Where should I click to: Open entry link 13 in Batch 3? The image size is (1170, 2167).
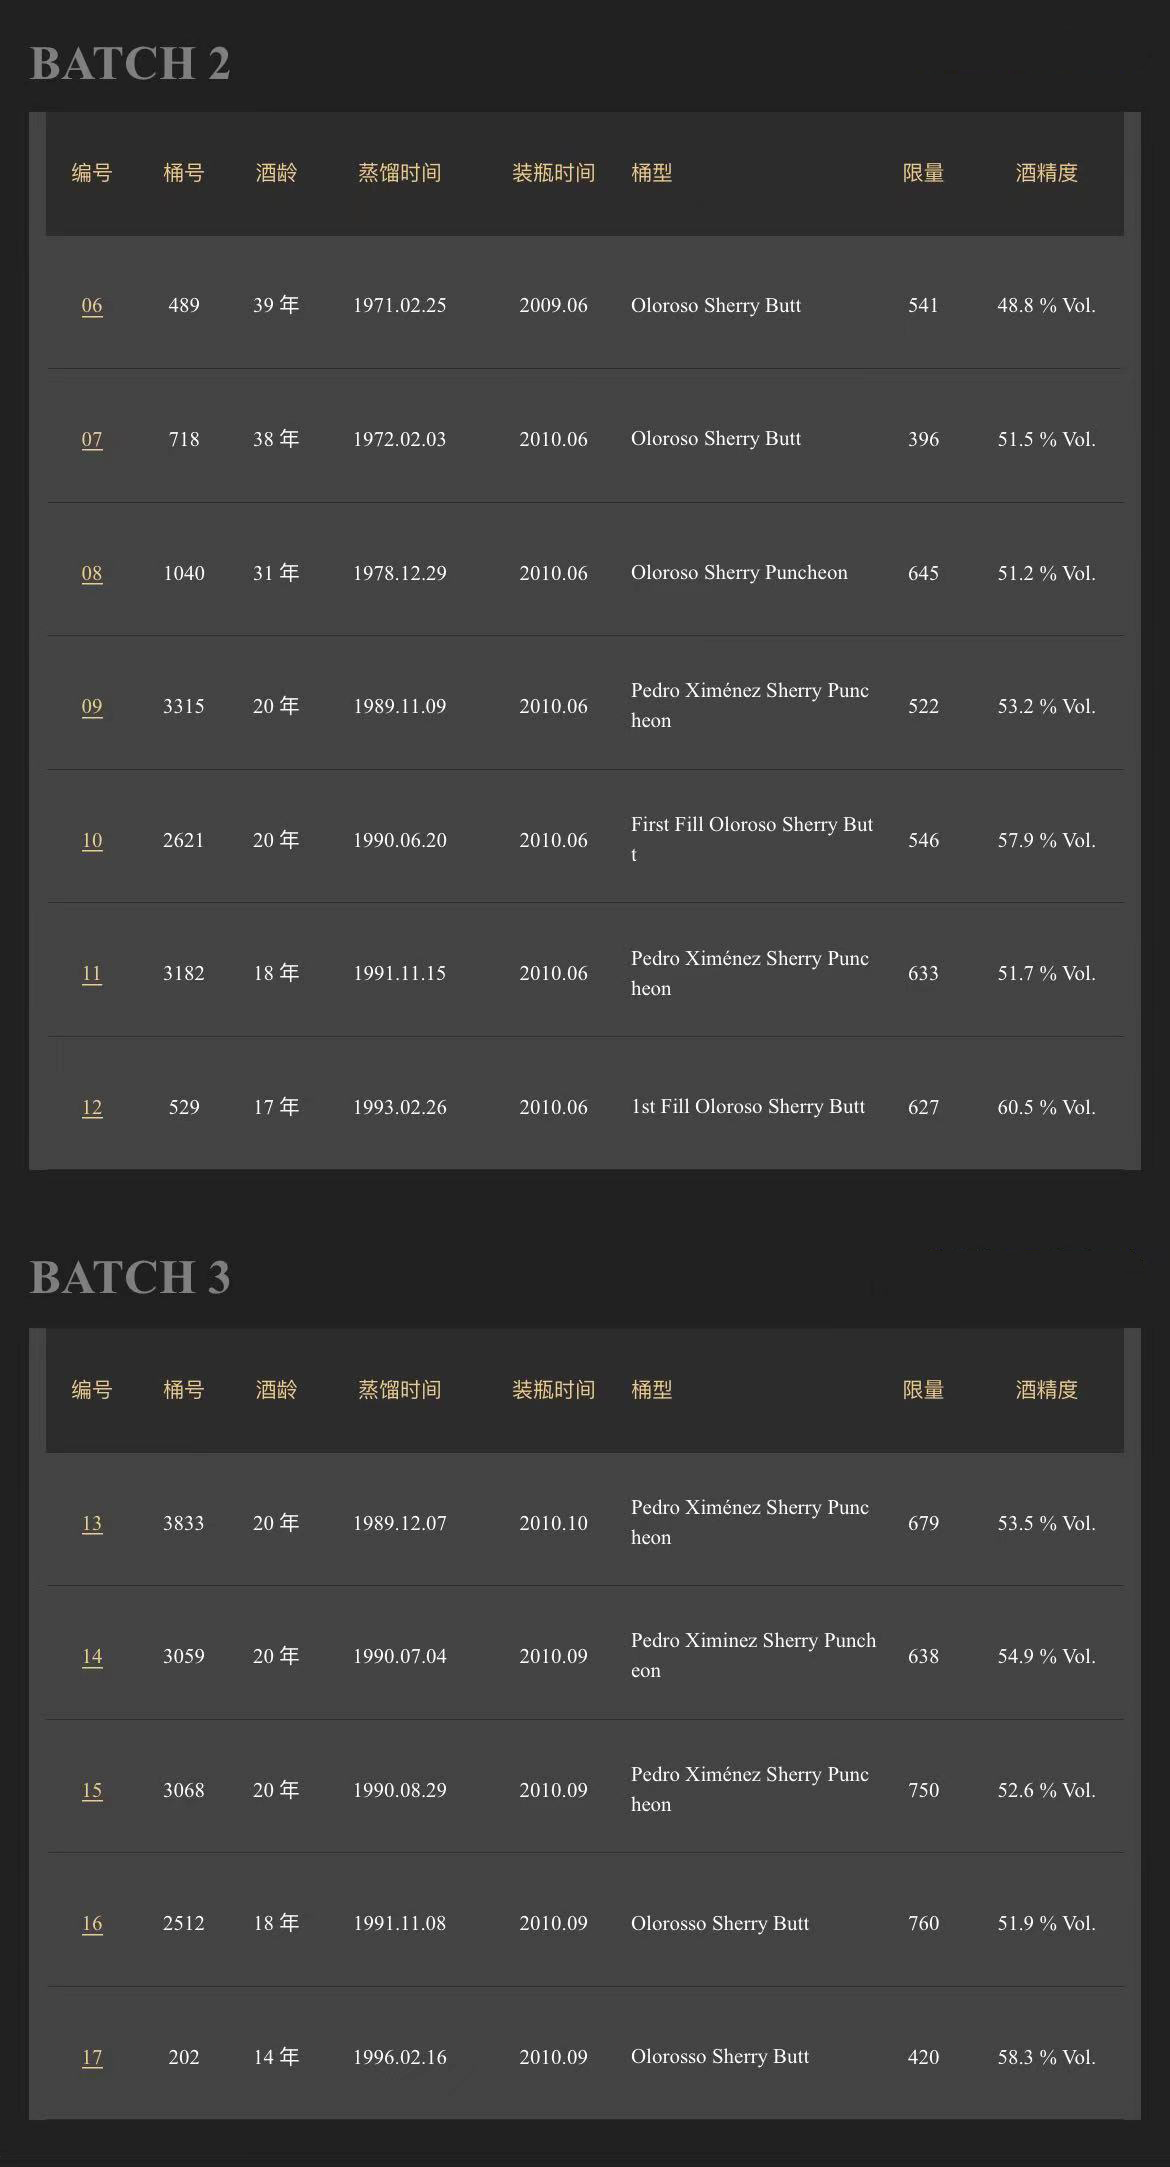point(92,1524)
